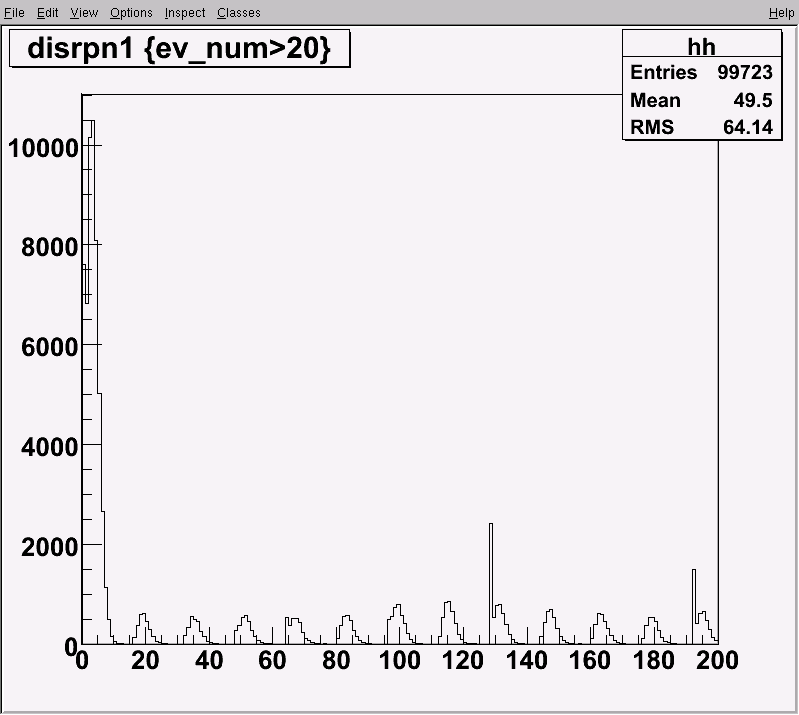Click the x-axis label 180
Viewport: 799px width, 715px height.
pyautogui.click(x=653, y=660)
